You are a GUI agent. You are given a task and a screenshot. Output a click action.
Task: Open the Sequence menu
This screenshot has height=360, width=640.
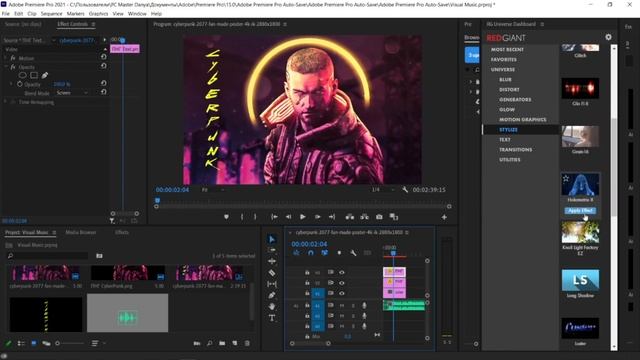tap(51, 13)
